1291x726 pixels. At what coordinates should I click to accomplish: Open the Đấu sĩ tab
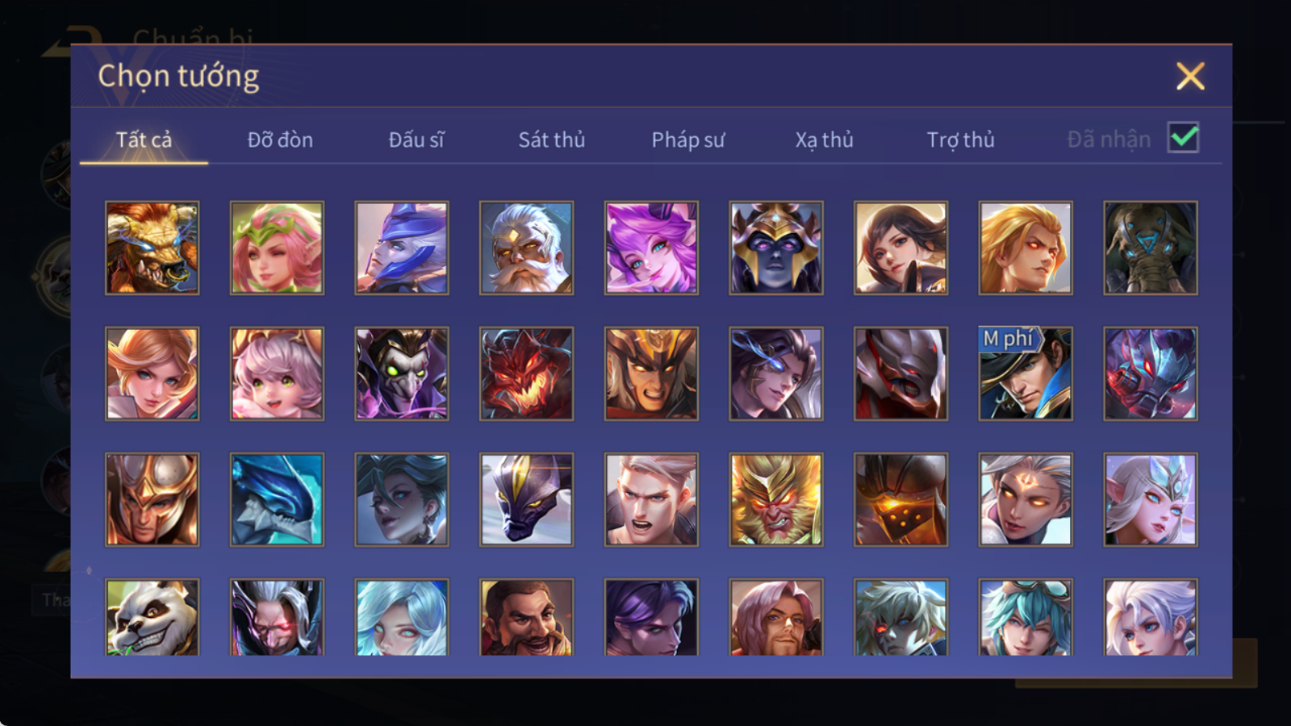416,140
